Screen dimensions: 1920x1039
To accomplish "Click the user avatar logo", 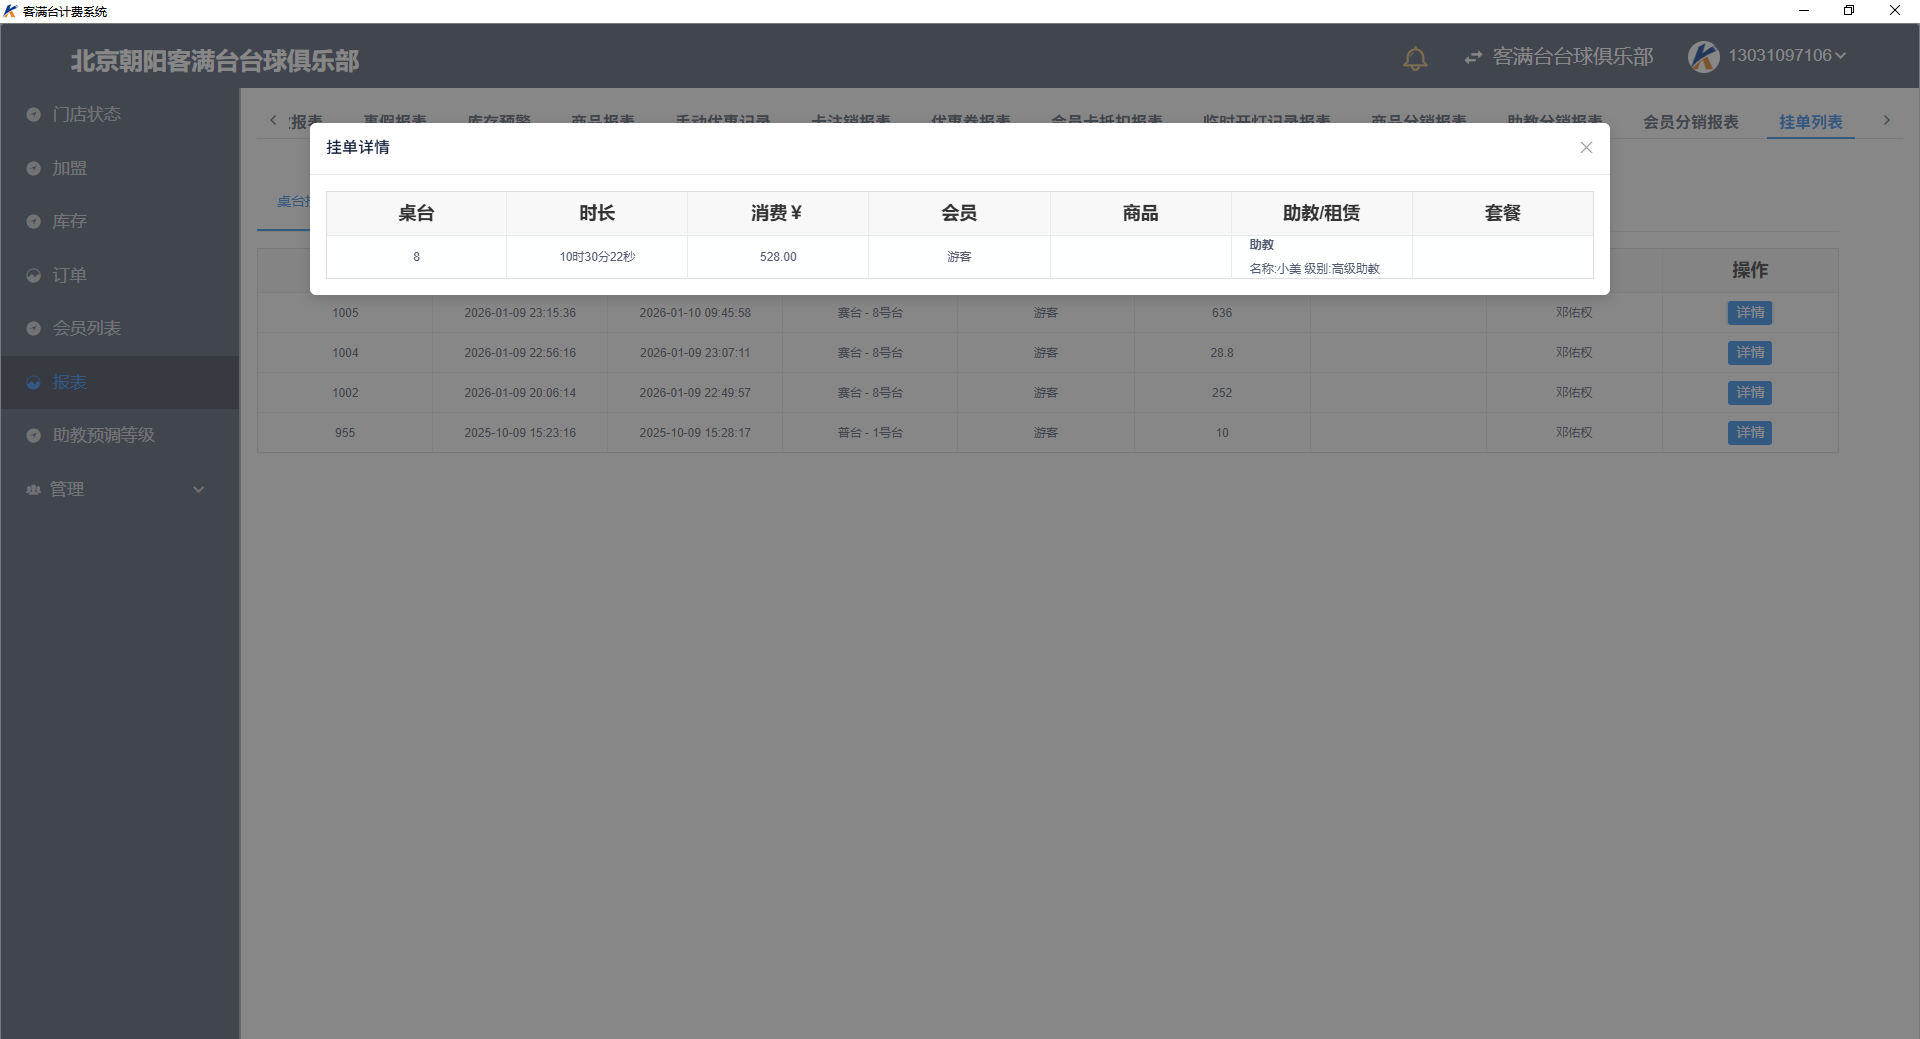I will (x=1704, y=56).
